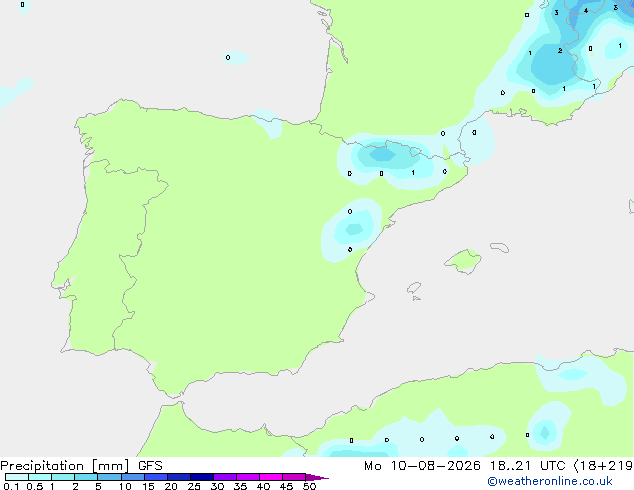Click the date text 'Mo 10-08-2026'
The image size is (634, 490).
tap(422, 466)
